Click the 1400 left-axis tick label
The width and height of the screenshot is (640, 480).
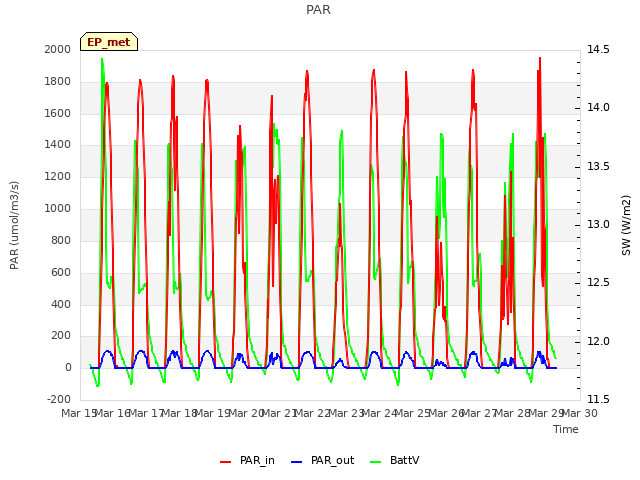pos(58,144)
